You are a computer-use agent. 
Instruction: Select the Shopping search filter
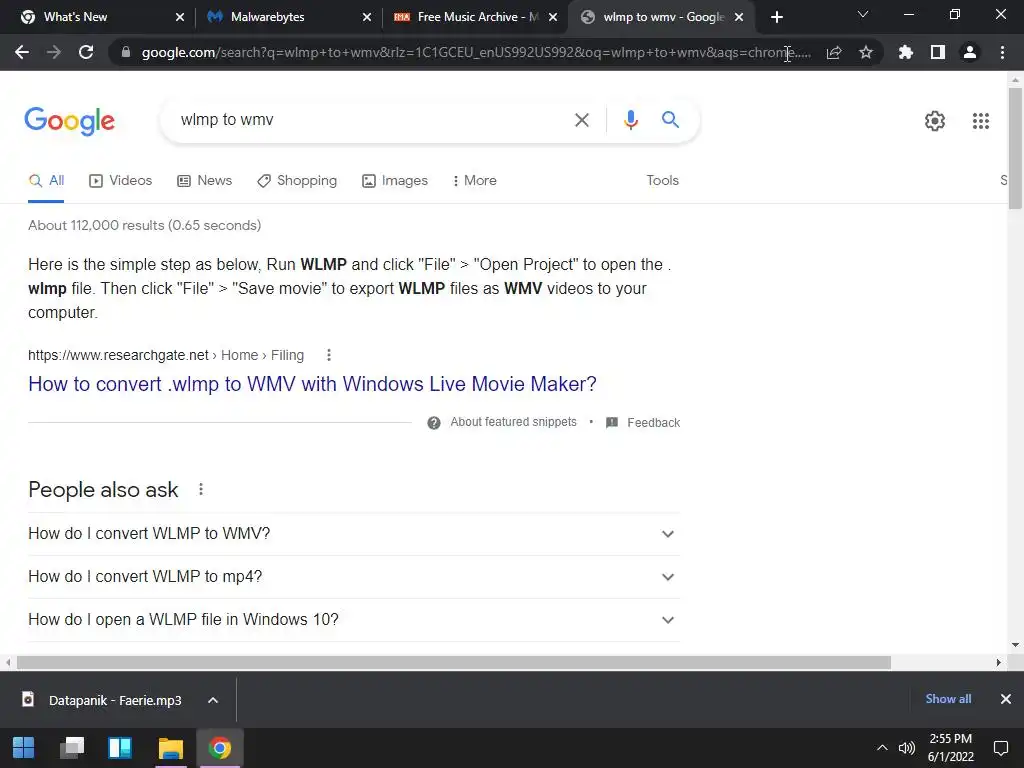[x=297, y=180]
